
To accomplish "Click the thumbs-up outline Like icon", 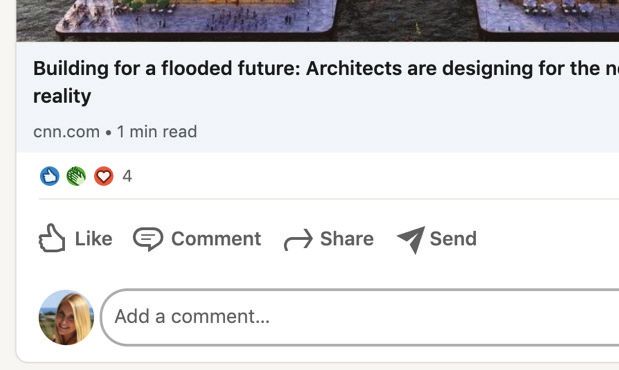I will (52, 238).
